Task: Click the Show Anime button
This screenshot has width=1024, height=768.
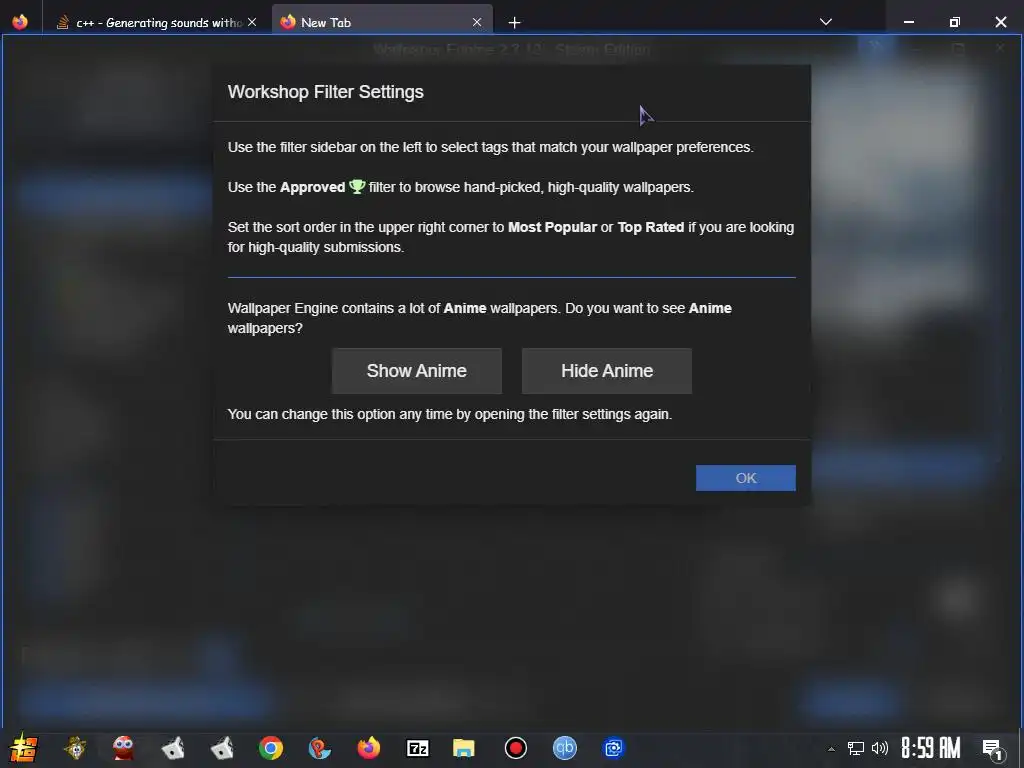Action: [417, 371]
